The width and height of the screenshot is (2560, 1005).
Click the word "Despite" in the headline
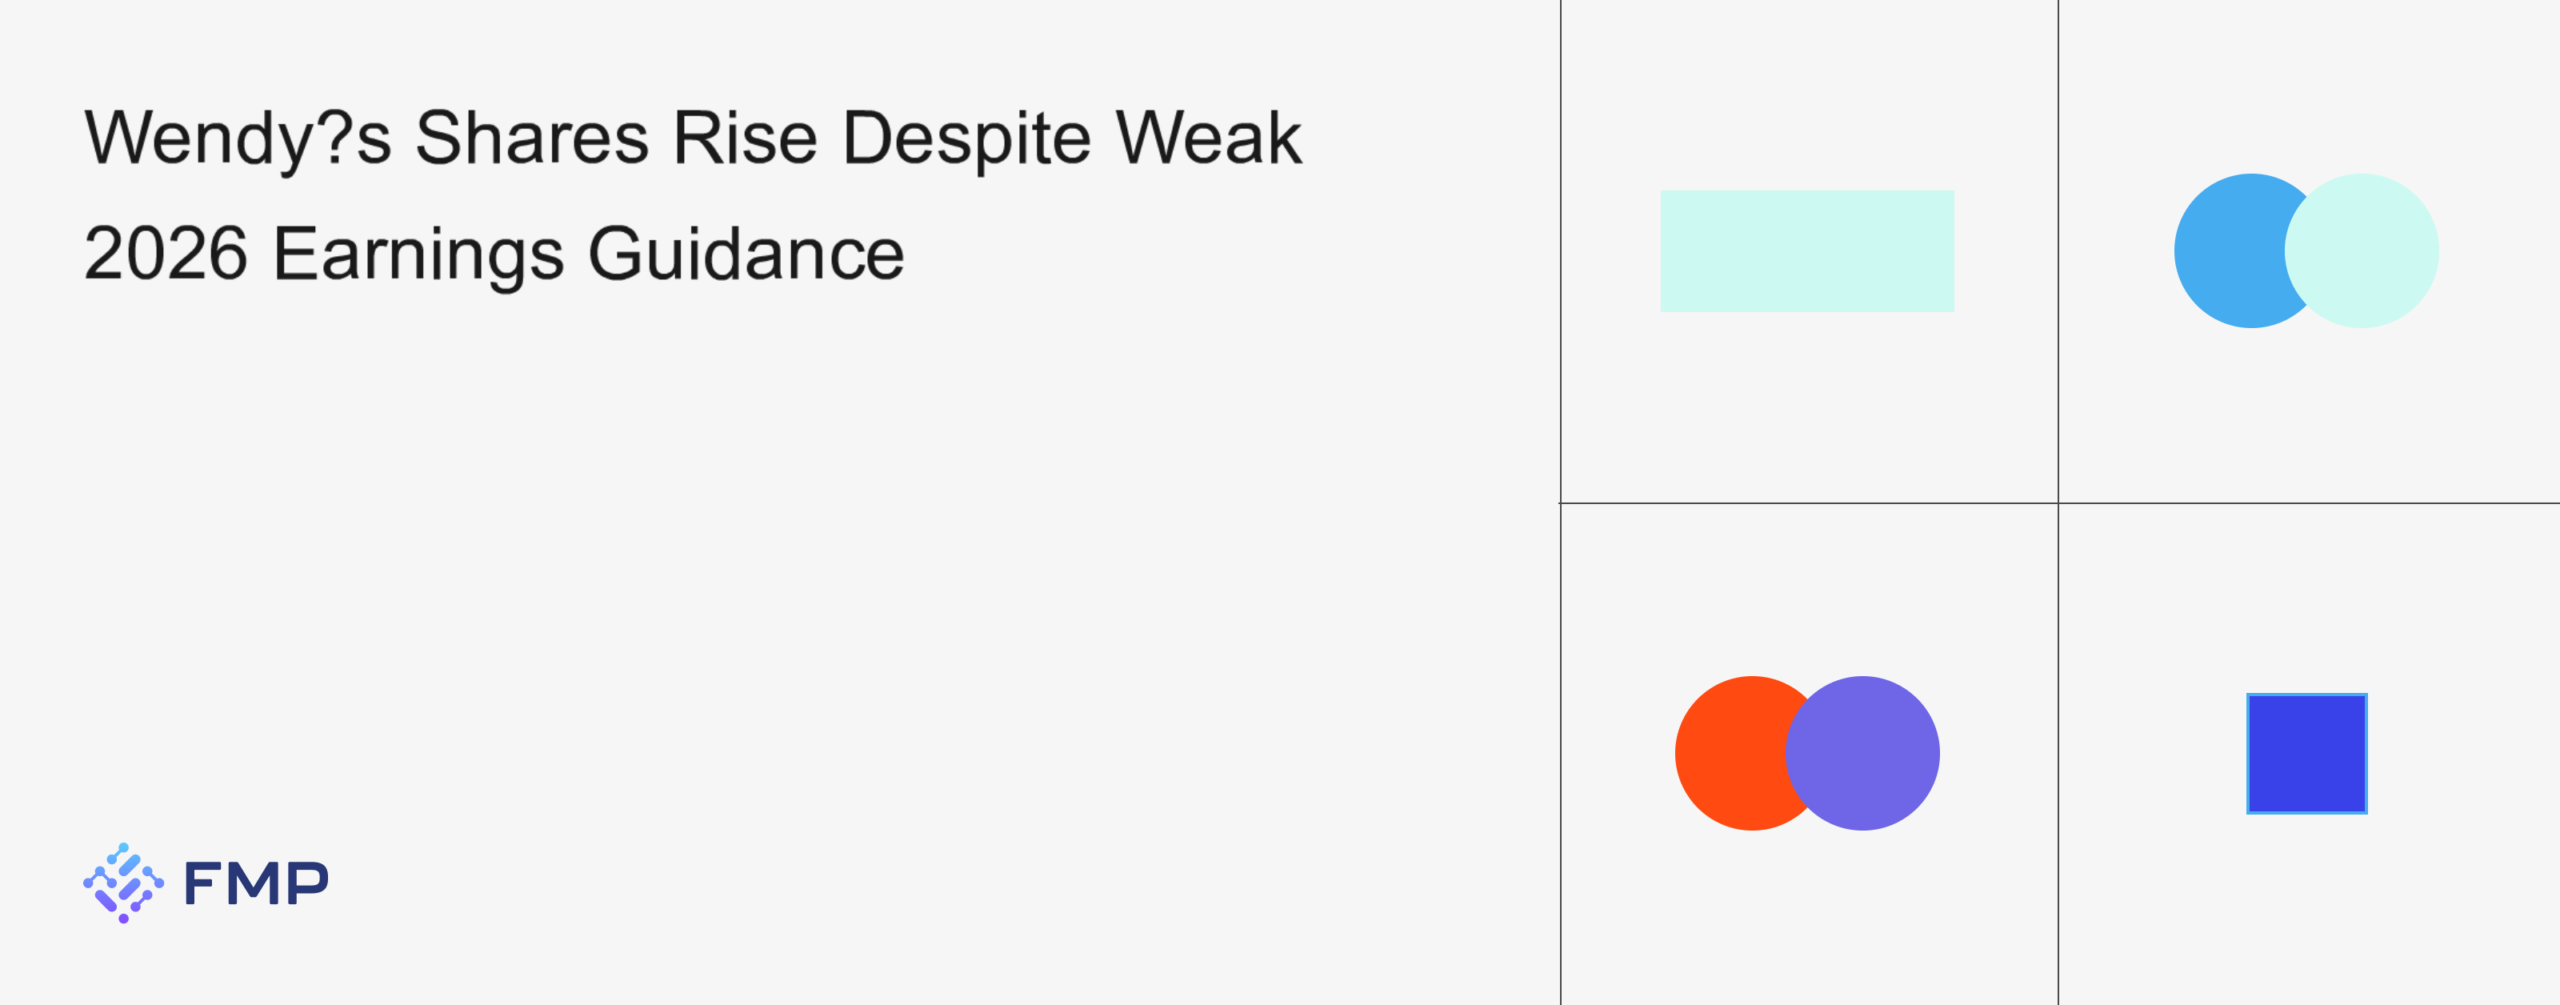click(x=966, y=138)
